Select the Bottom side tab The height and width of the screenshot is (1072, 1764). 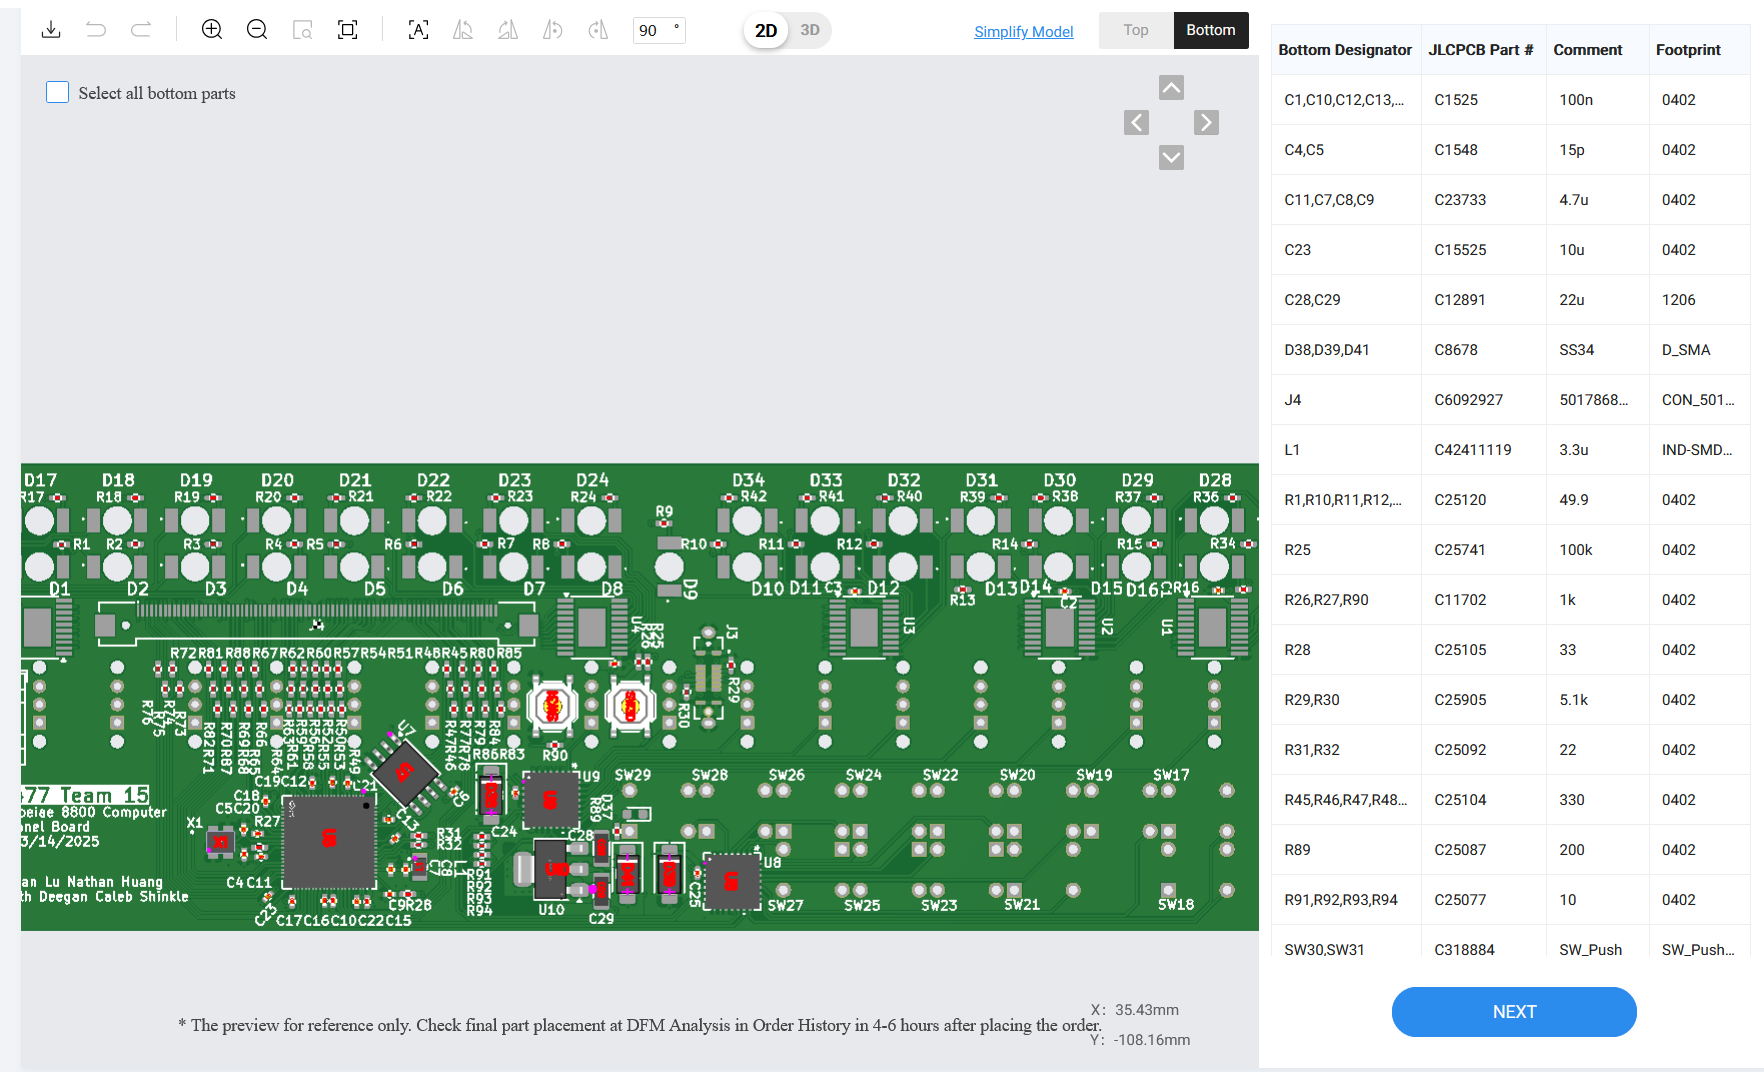(x=1210, y=30)
